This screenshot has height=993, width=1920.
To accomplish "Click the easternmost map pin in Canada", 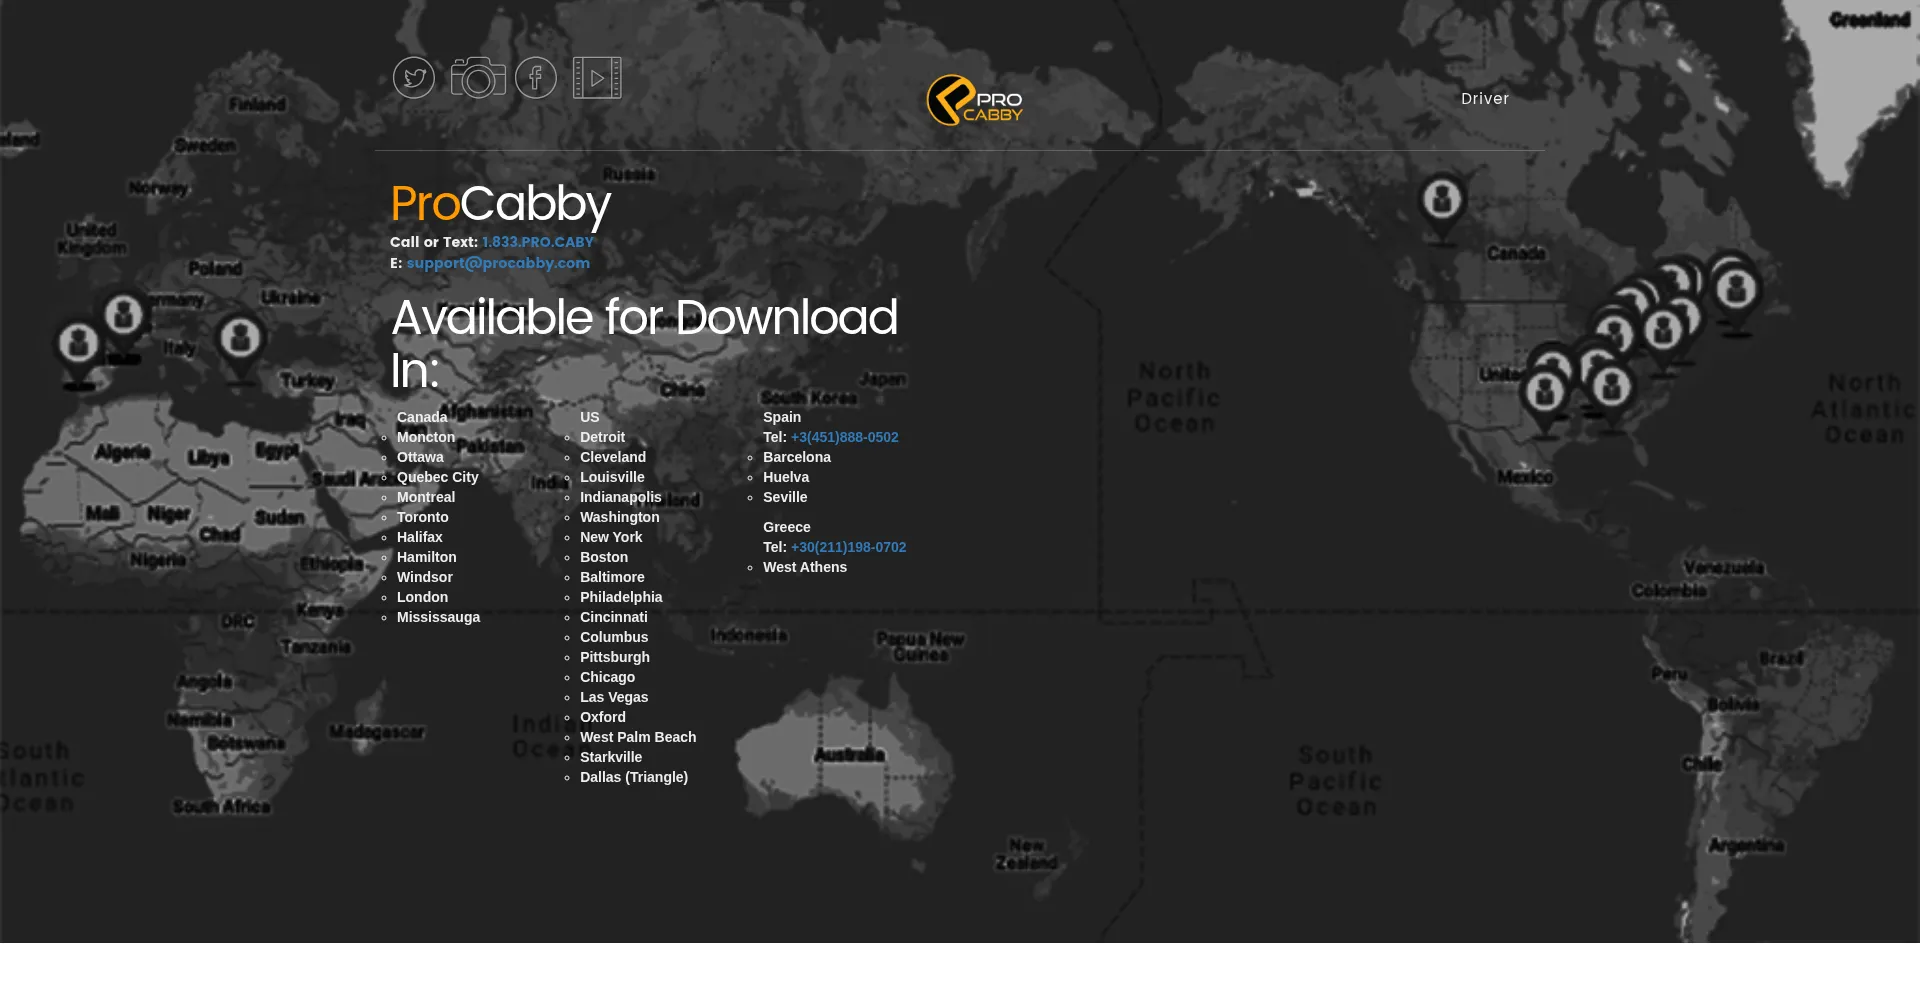I will coord(1736,291).
